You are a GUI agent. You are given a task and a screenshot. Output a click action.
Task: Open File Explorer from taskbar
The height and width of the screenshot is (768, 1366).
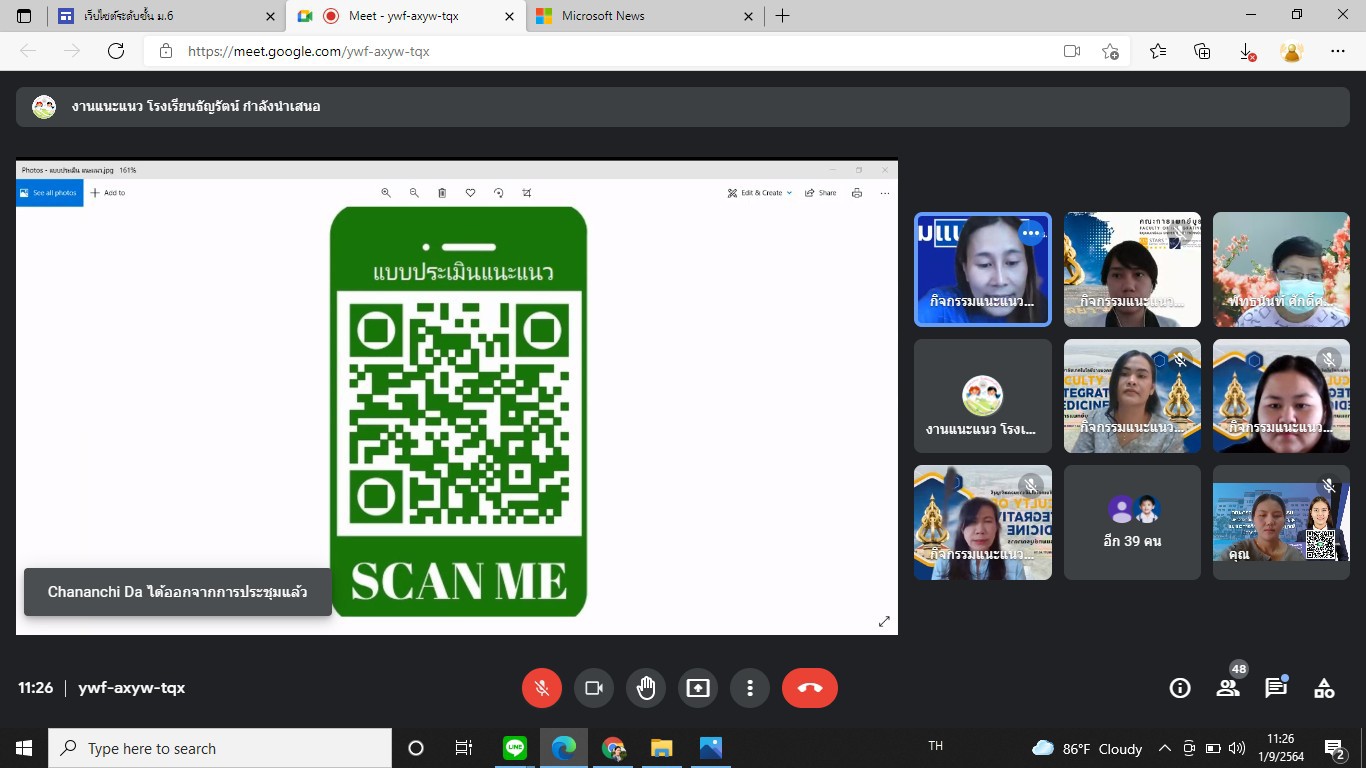click(662, 748)
